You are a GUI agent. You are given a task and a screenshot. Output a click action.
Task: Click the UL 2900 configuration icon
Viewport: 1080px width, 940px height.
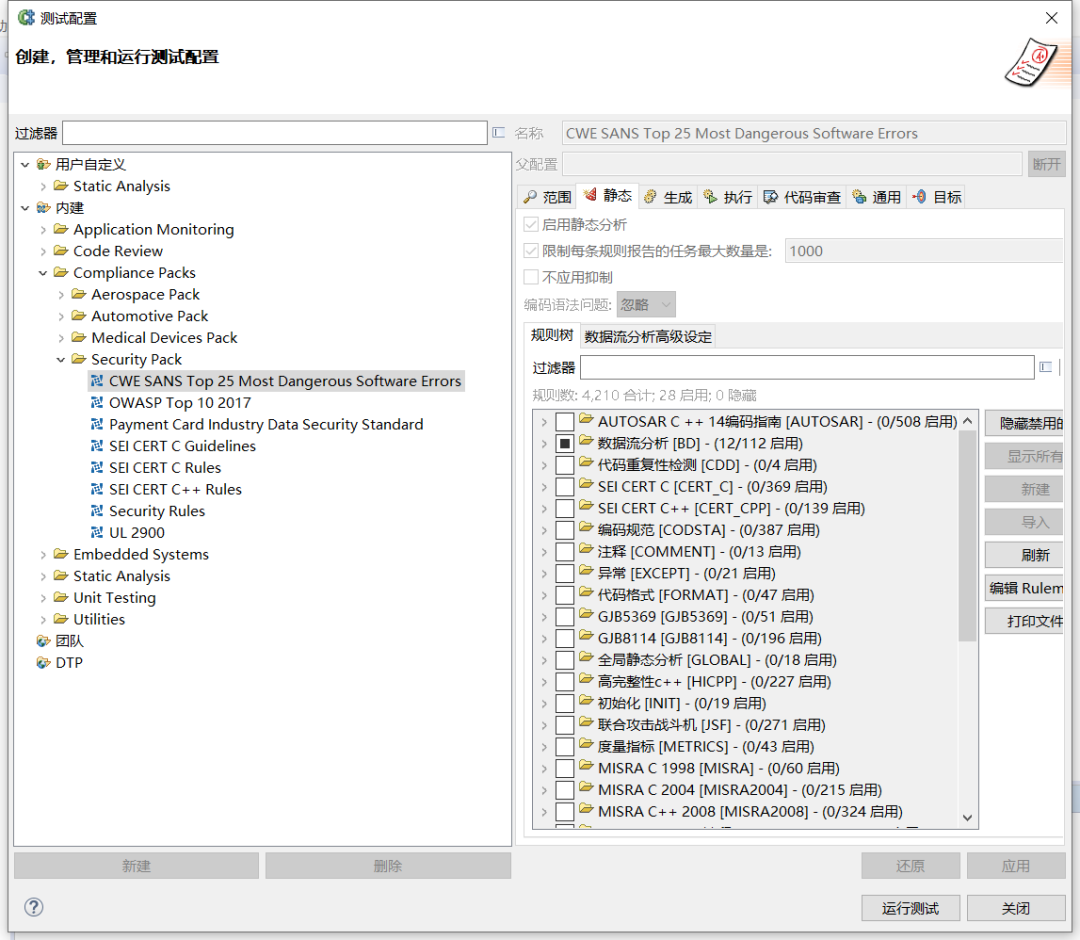(x=97, y=533)
